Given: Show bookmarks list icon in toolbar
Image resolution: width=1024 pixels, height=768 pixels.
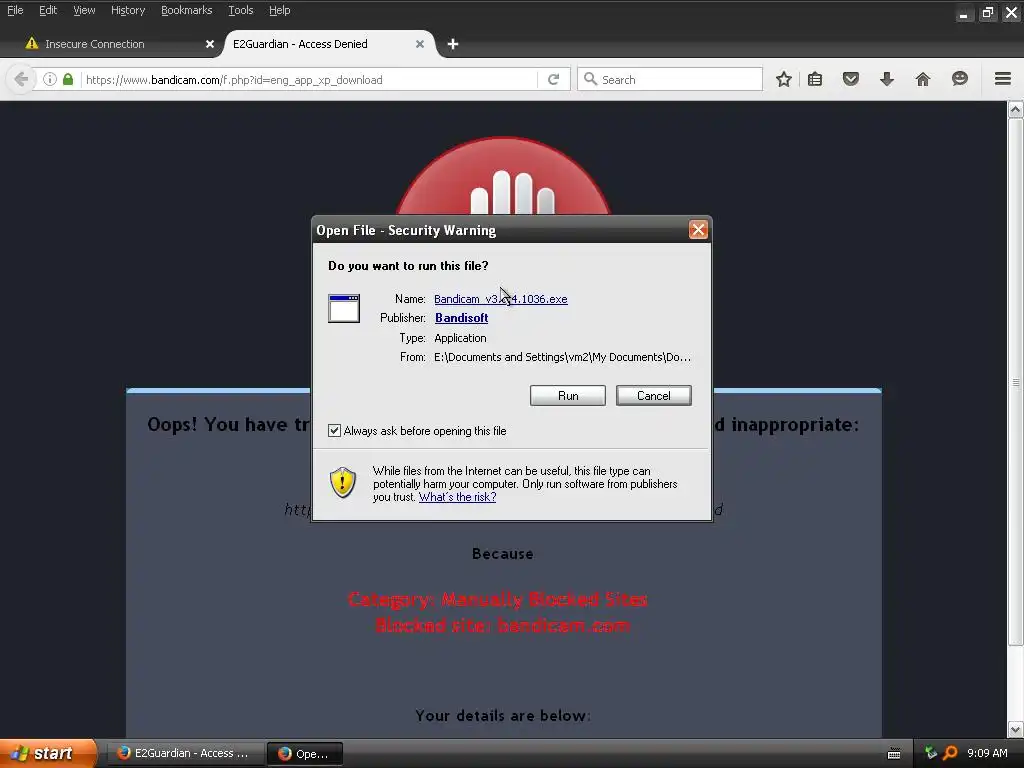Looking at the screenshot, I should (815, 80).
